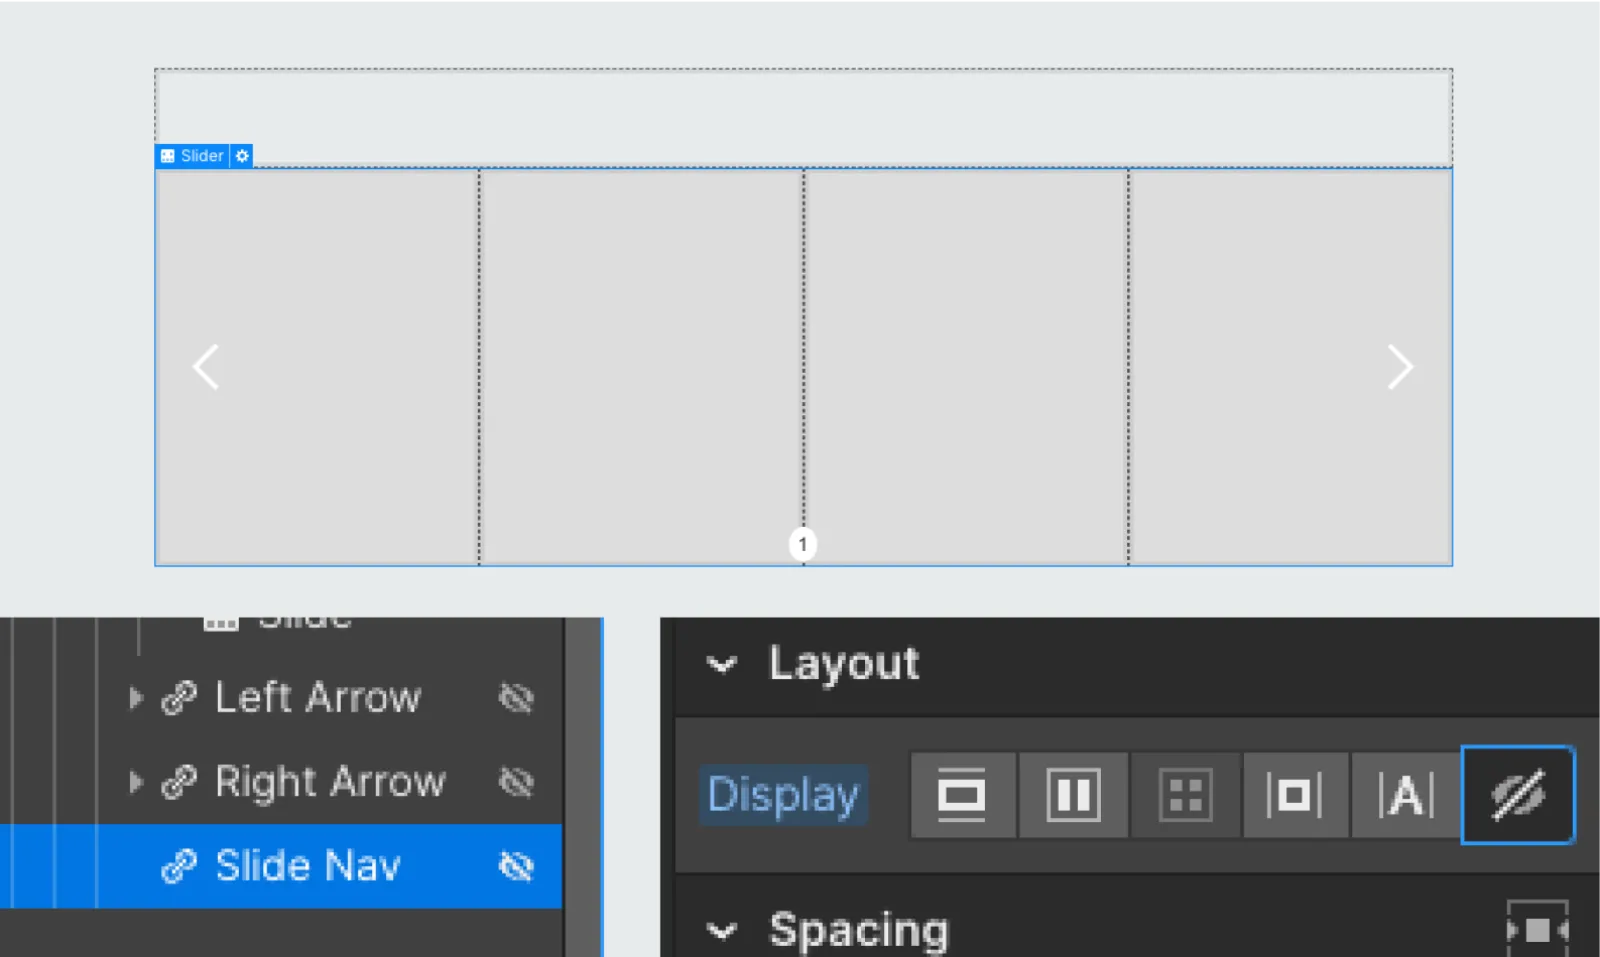Screen dimensions: 1600x957
Task: Expand the Left Arrow tree item
Action: (136, 698)
